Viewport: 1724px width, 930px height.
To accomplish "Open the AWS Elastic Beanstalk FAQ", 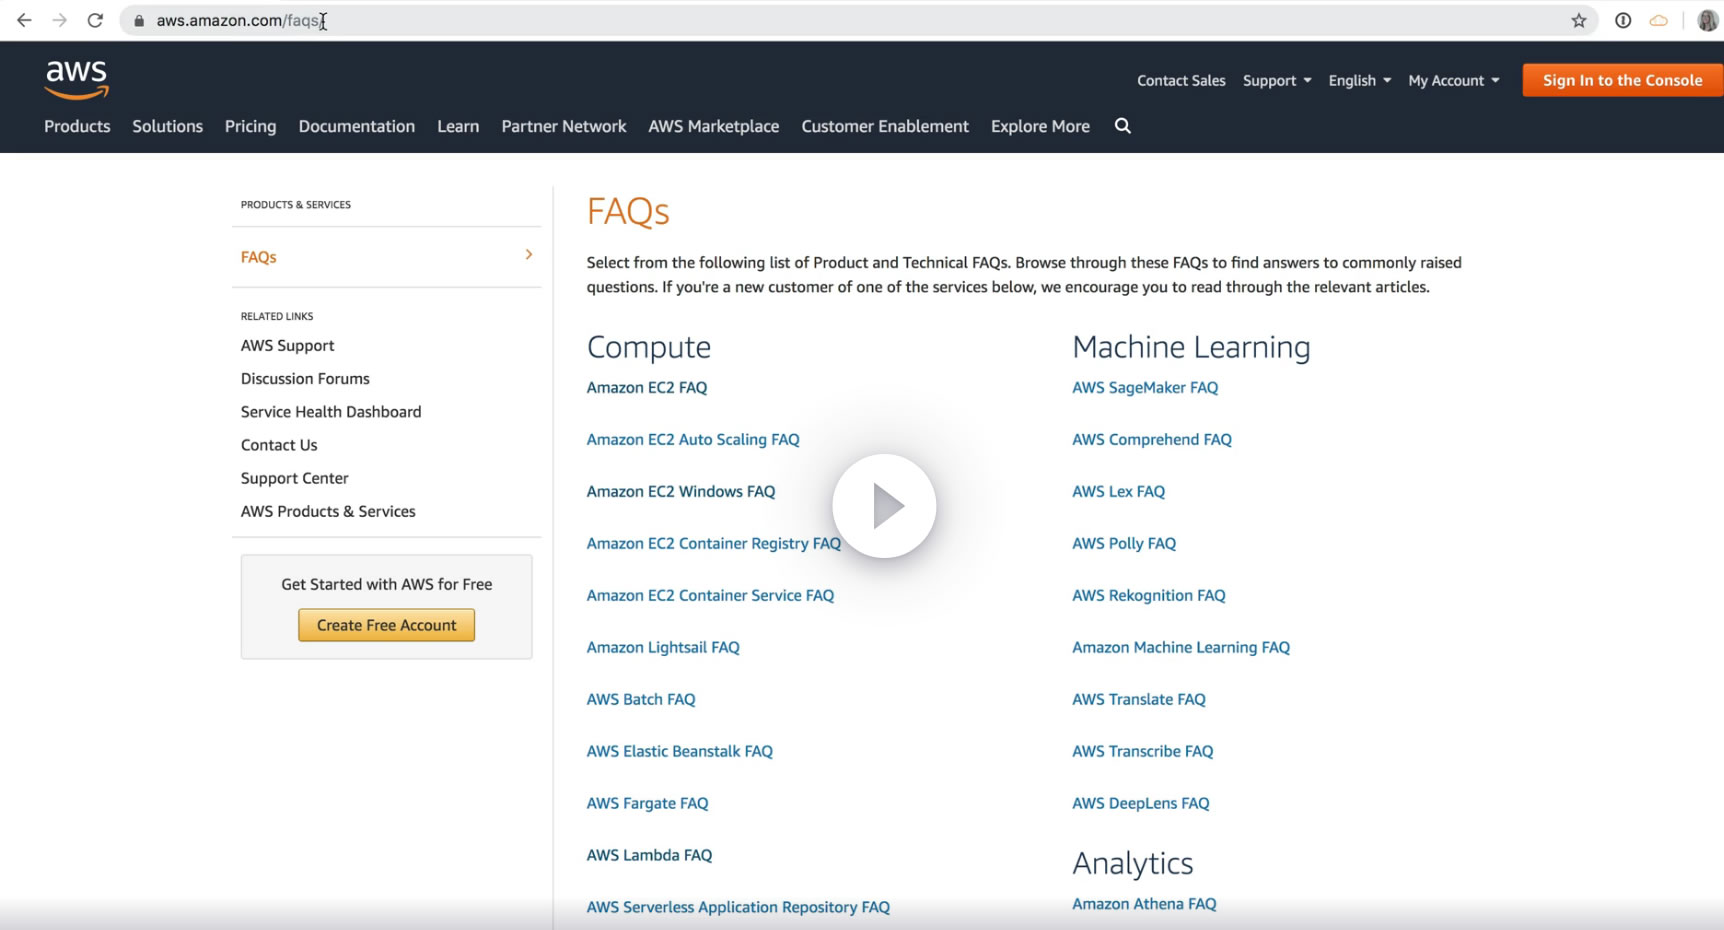I will (x=680, y=751).
